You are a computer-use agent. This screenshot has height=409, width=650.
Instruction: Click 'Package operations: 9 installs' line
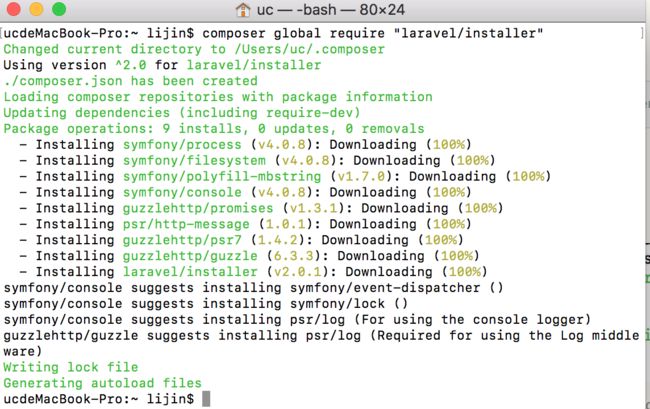pos(214,128)
